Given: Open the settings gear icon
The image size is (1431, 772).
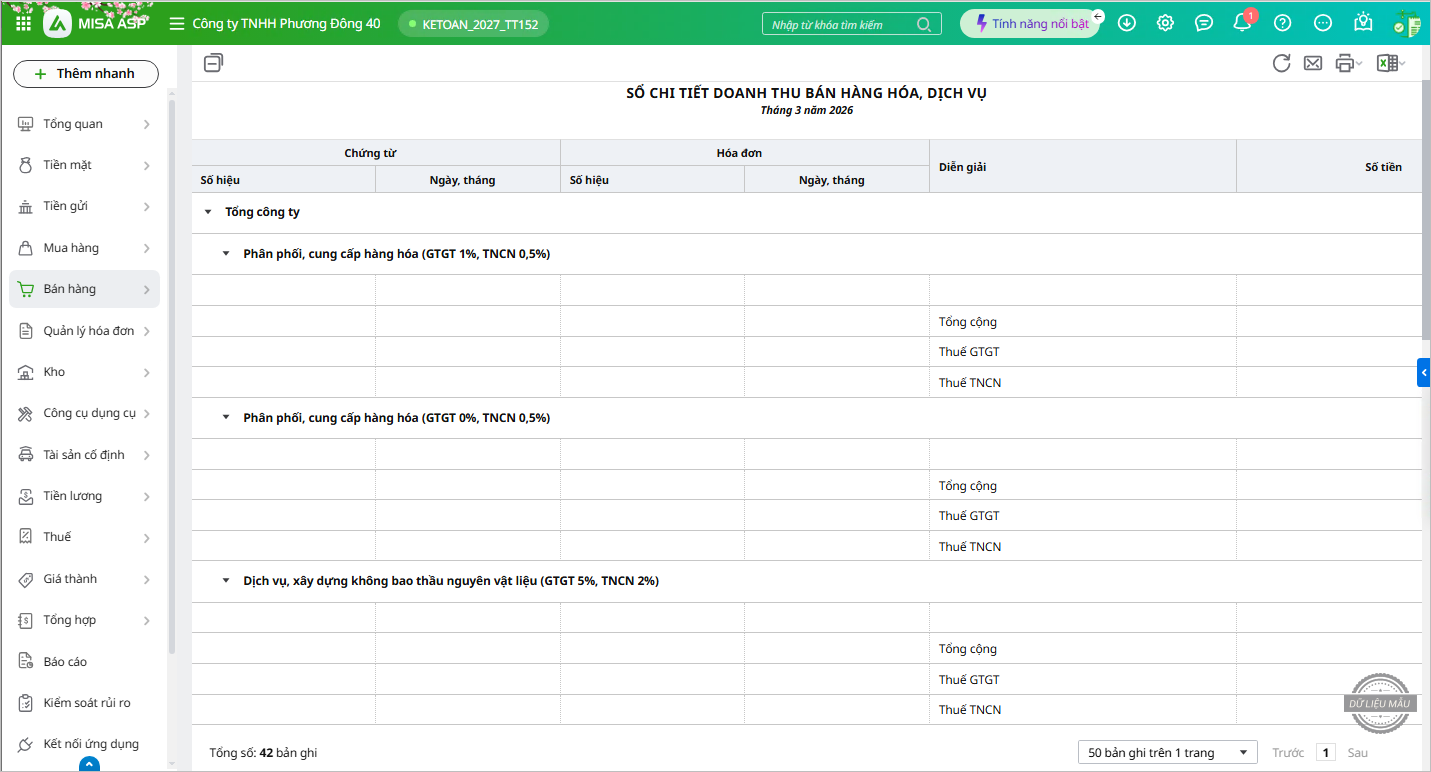Looking at the screenshot, I should (1165, 23).
